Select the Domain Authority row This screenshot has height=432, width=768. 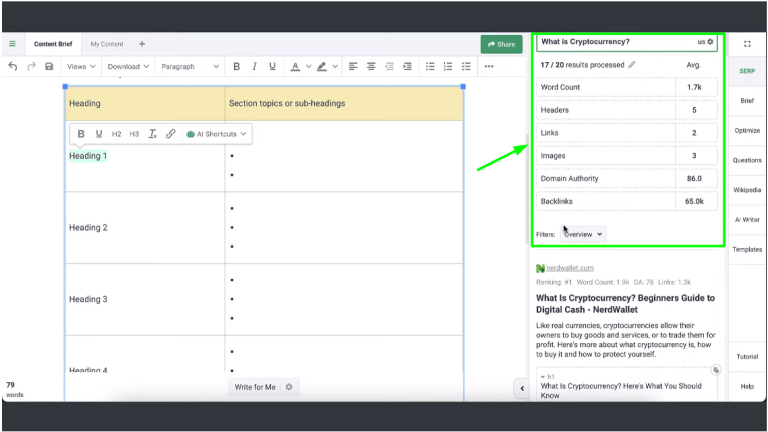click(x=626, y=178)
